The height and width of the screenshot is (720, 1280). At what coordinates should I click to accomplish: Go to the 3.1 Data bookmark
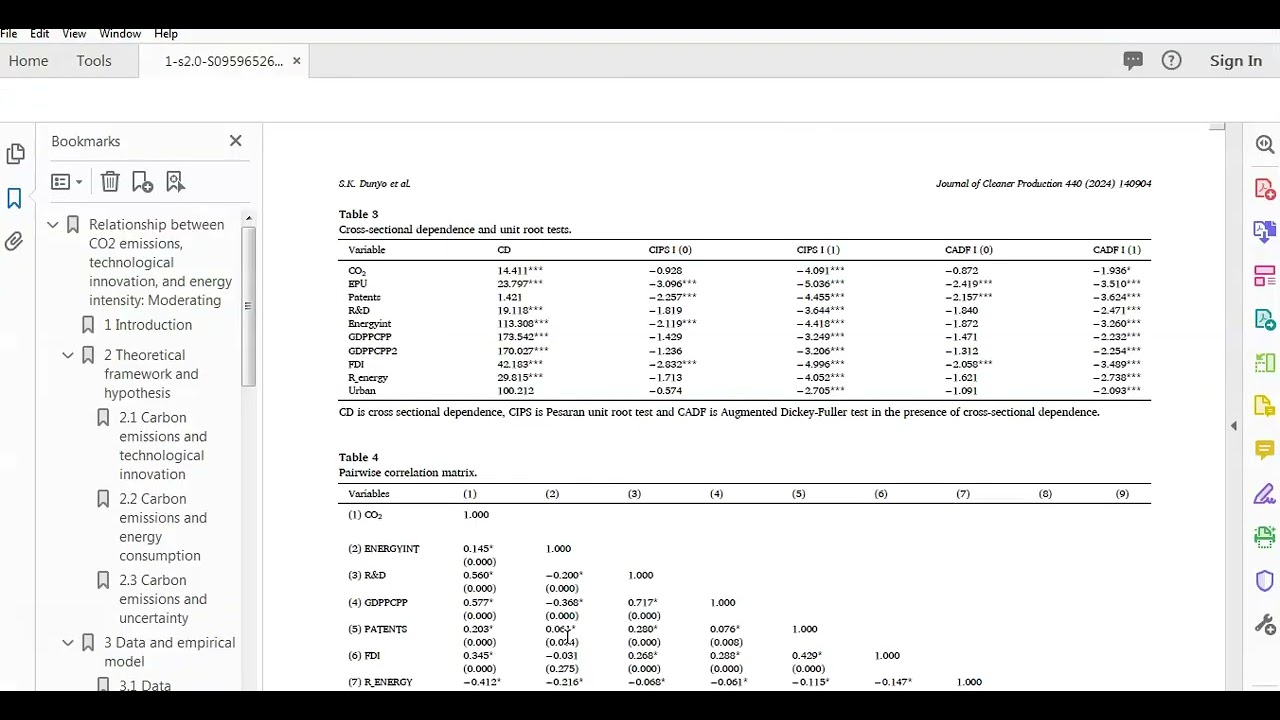pos(145,685)
